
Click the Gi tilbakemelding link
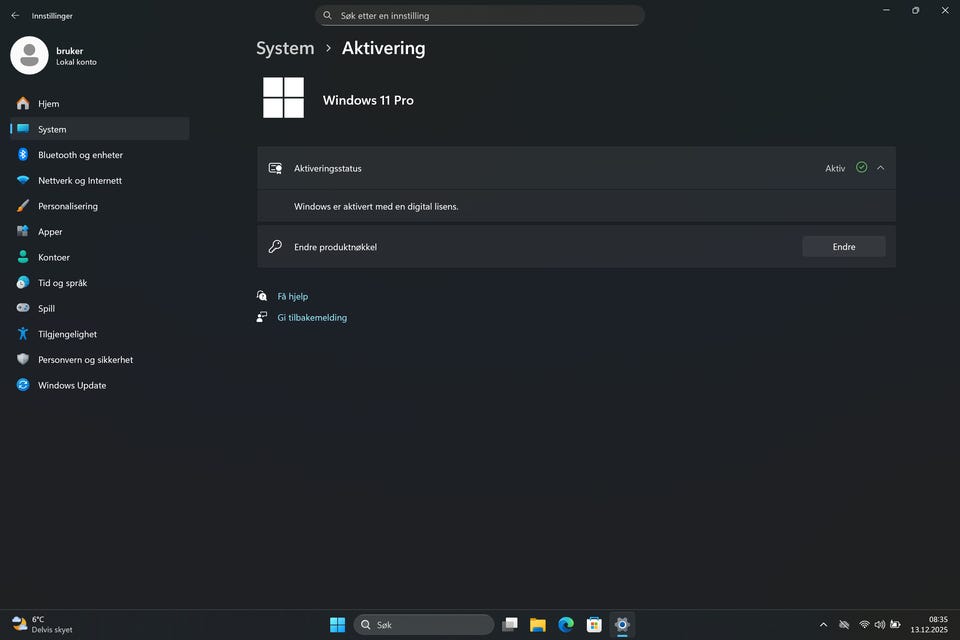click(x=312, y=318)
